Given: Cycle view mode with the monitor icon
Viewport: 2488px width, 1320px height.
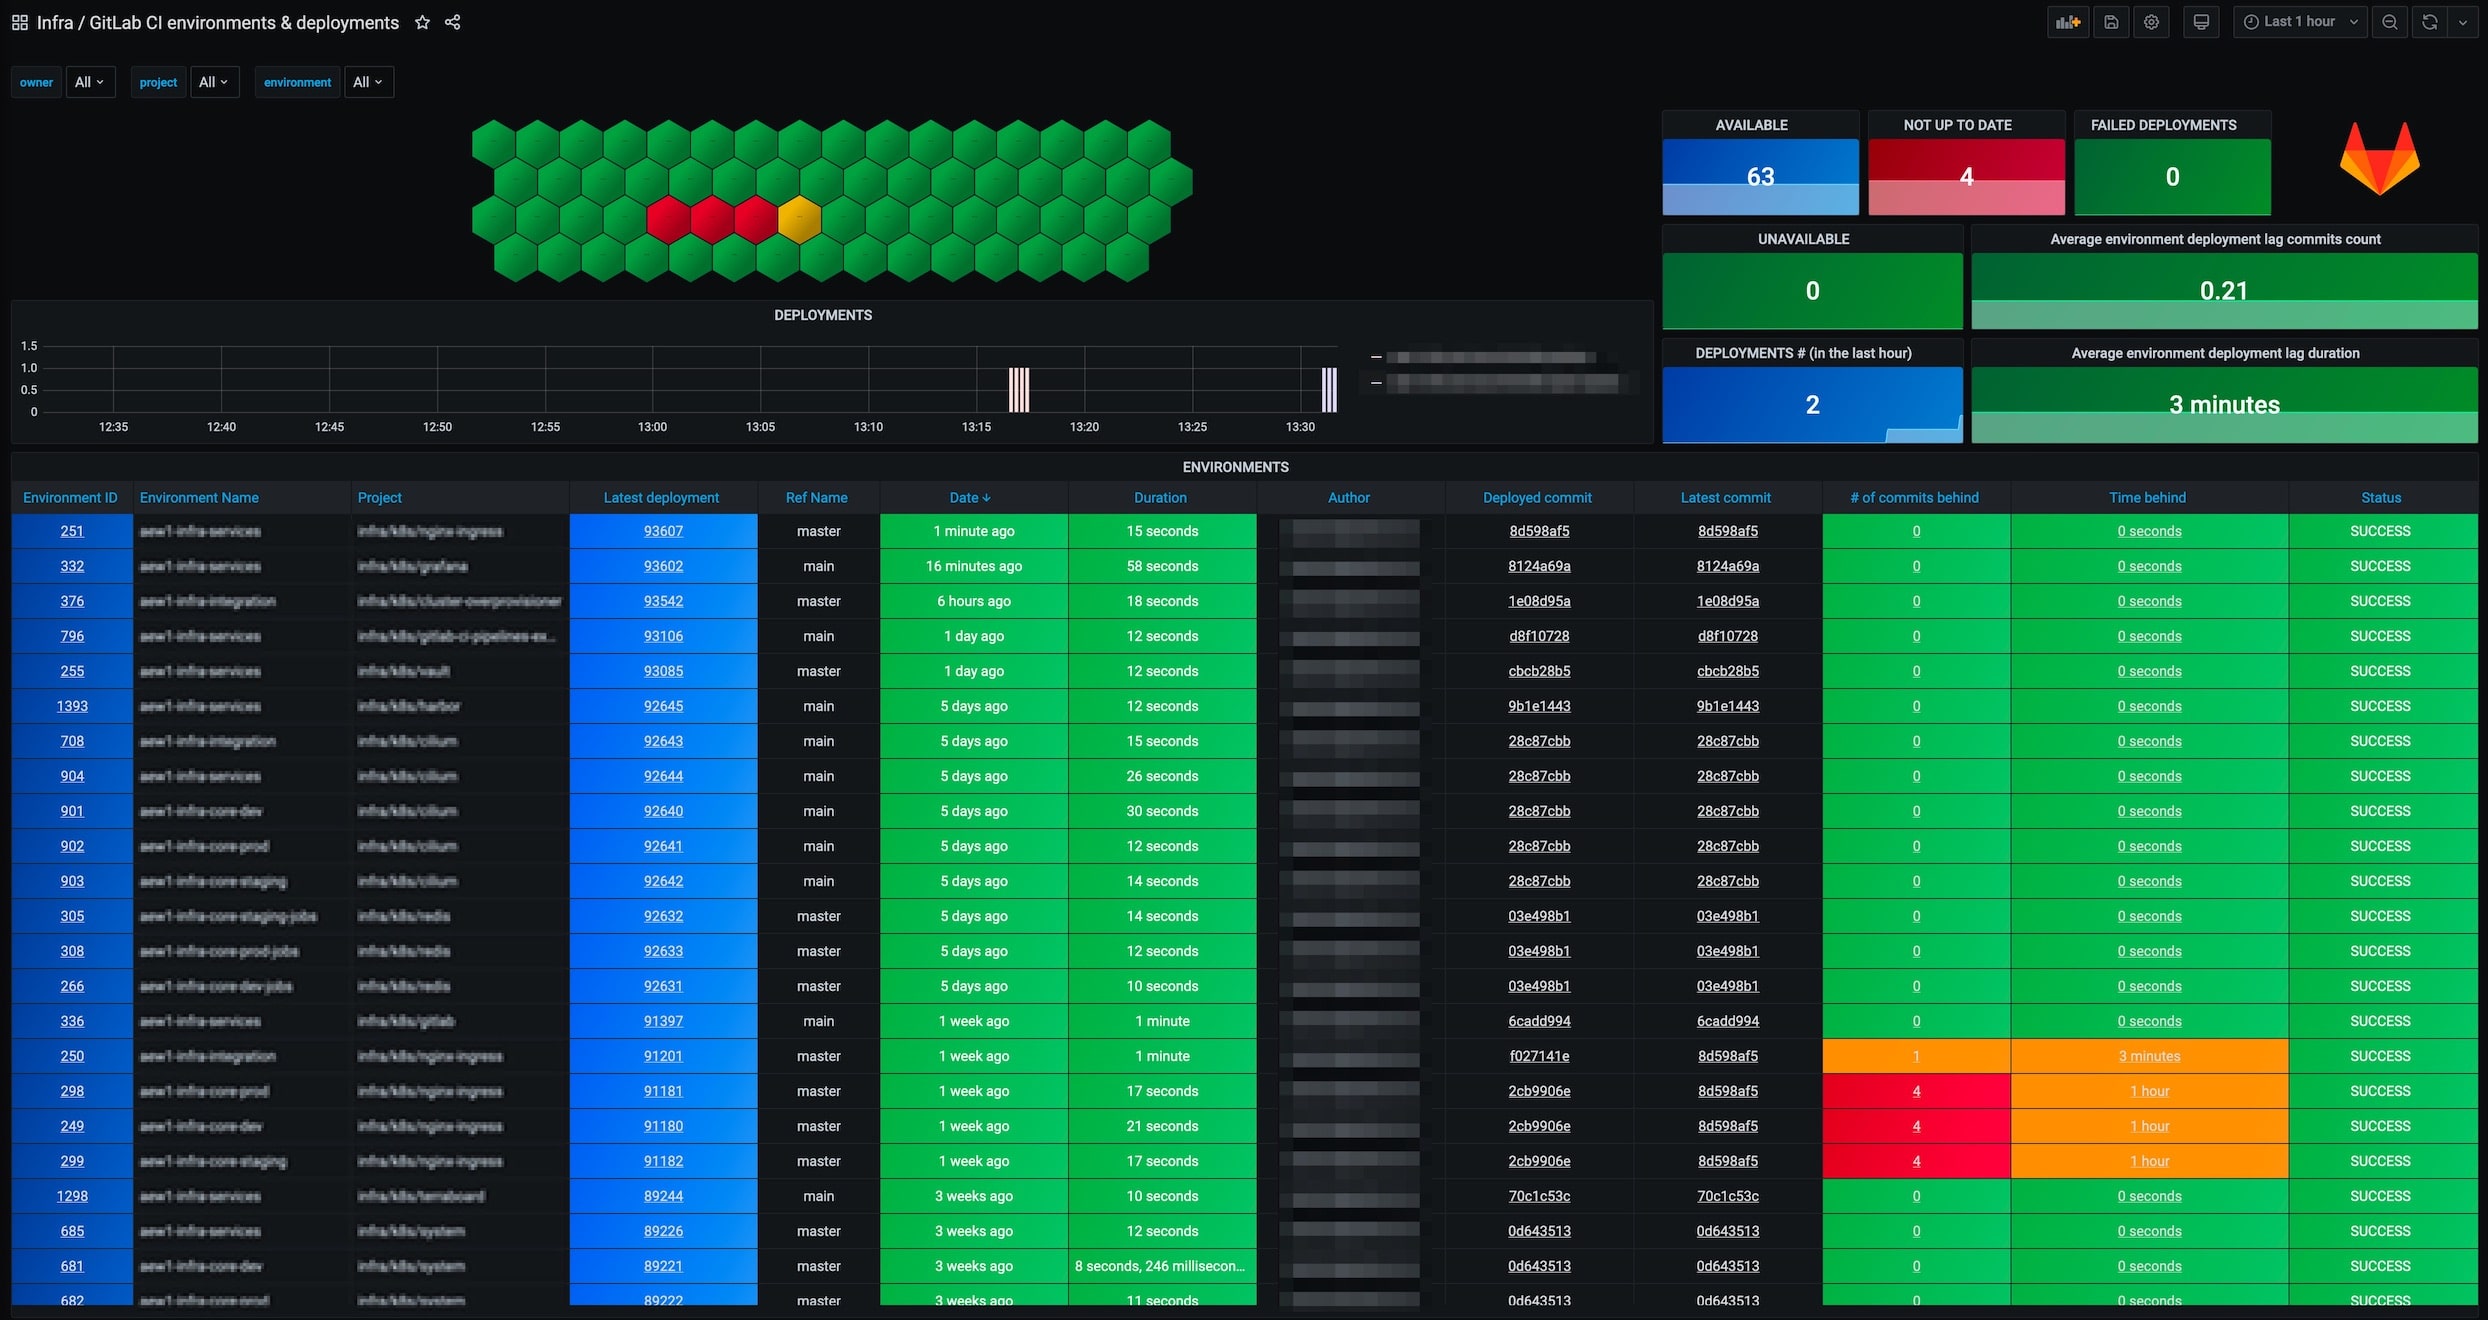Looking at the screenshot, I should point(2201,22).
